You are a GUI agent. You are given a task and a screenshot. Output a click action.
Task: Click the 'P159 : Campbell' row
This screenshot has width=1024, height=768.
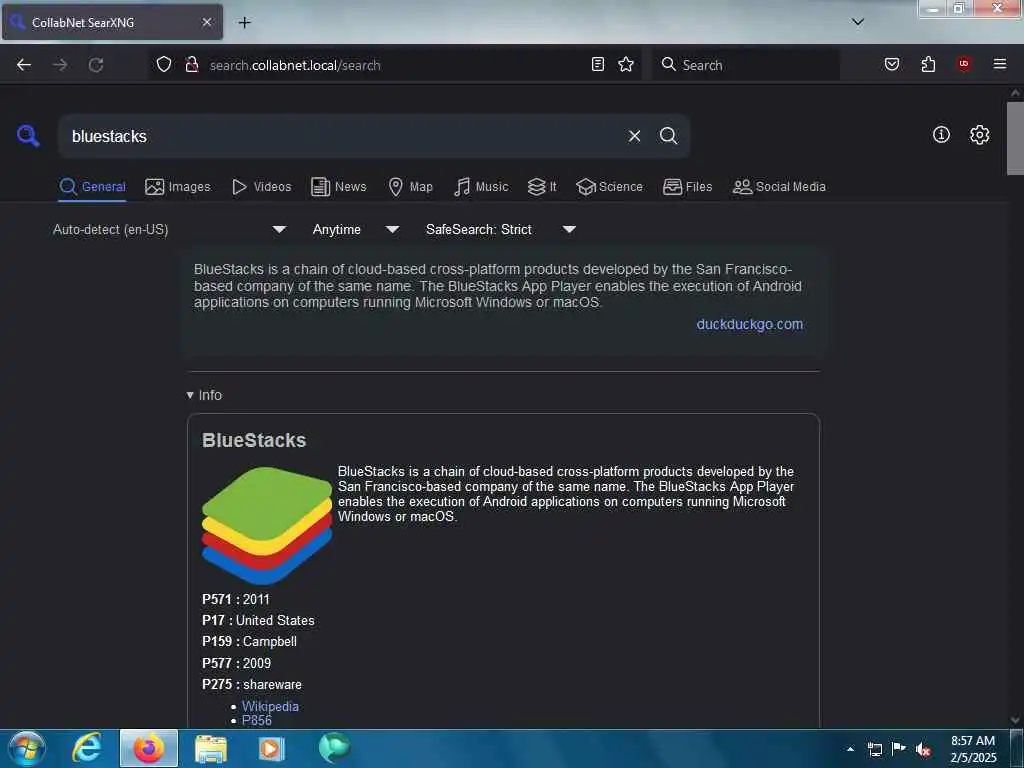click(x=249, y=642)
